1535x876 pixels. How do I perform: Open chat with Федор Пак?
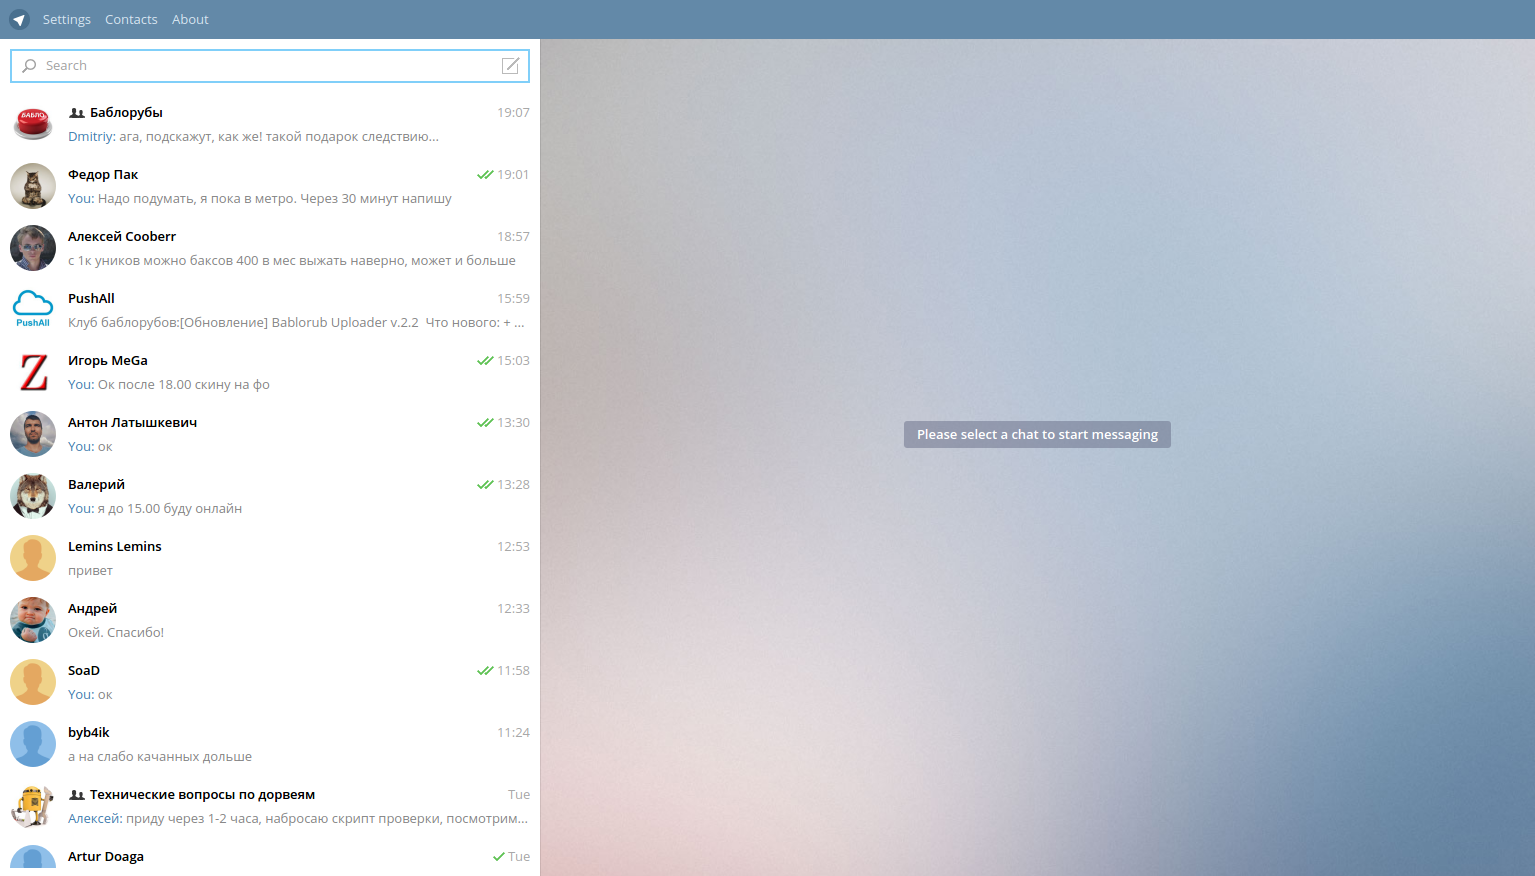coord(270,186)
